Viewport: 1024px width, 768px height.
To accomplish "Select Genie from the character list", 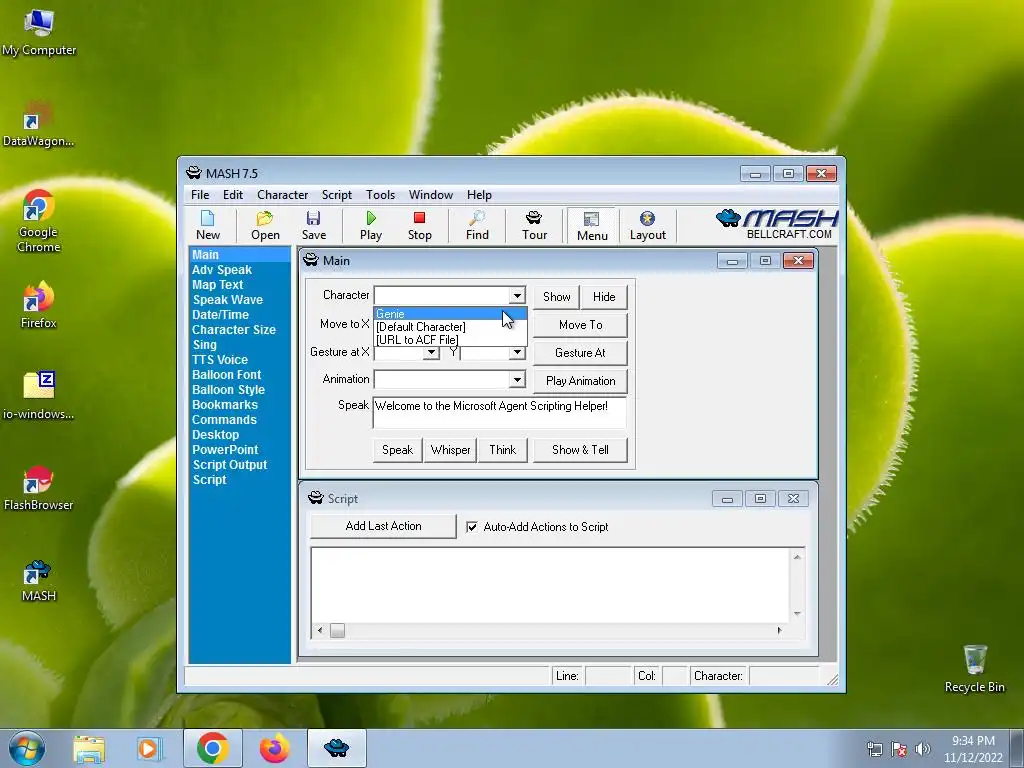I will 450,313.
